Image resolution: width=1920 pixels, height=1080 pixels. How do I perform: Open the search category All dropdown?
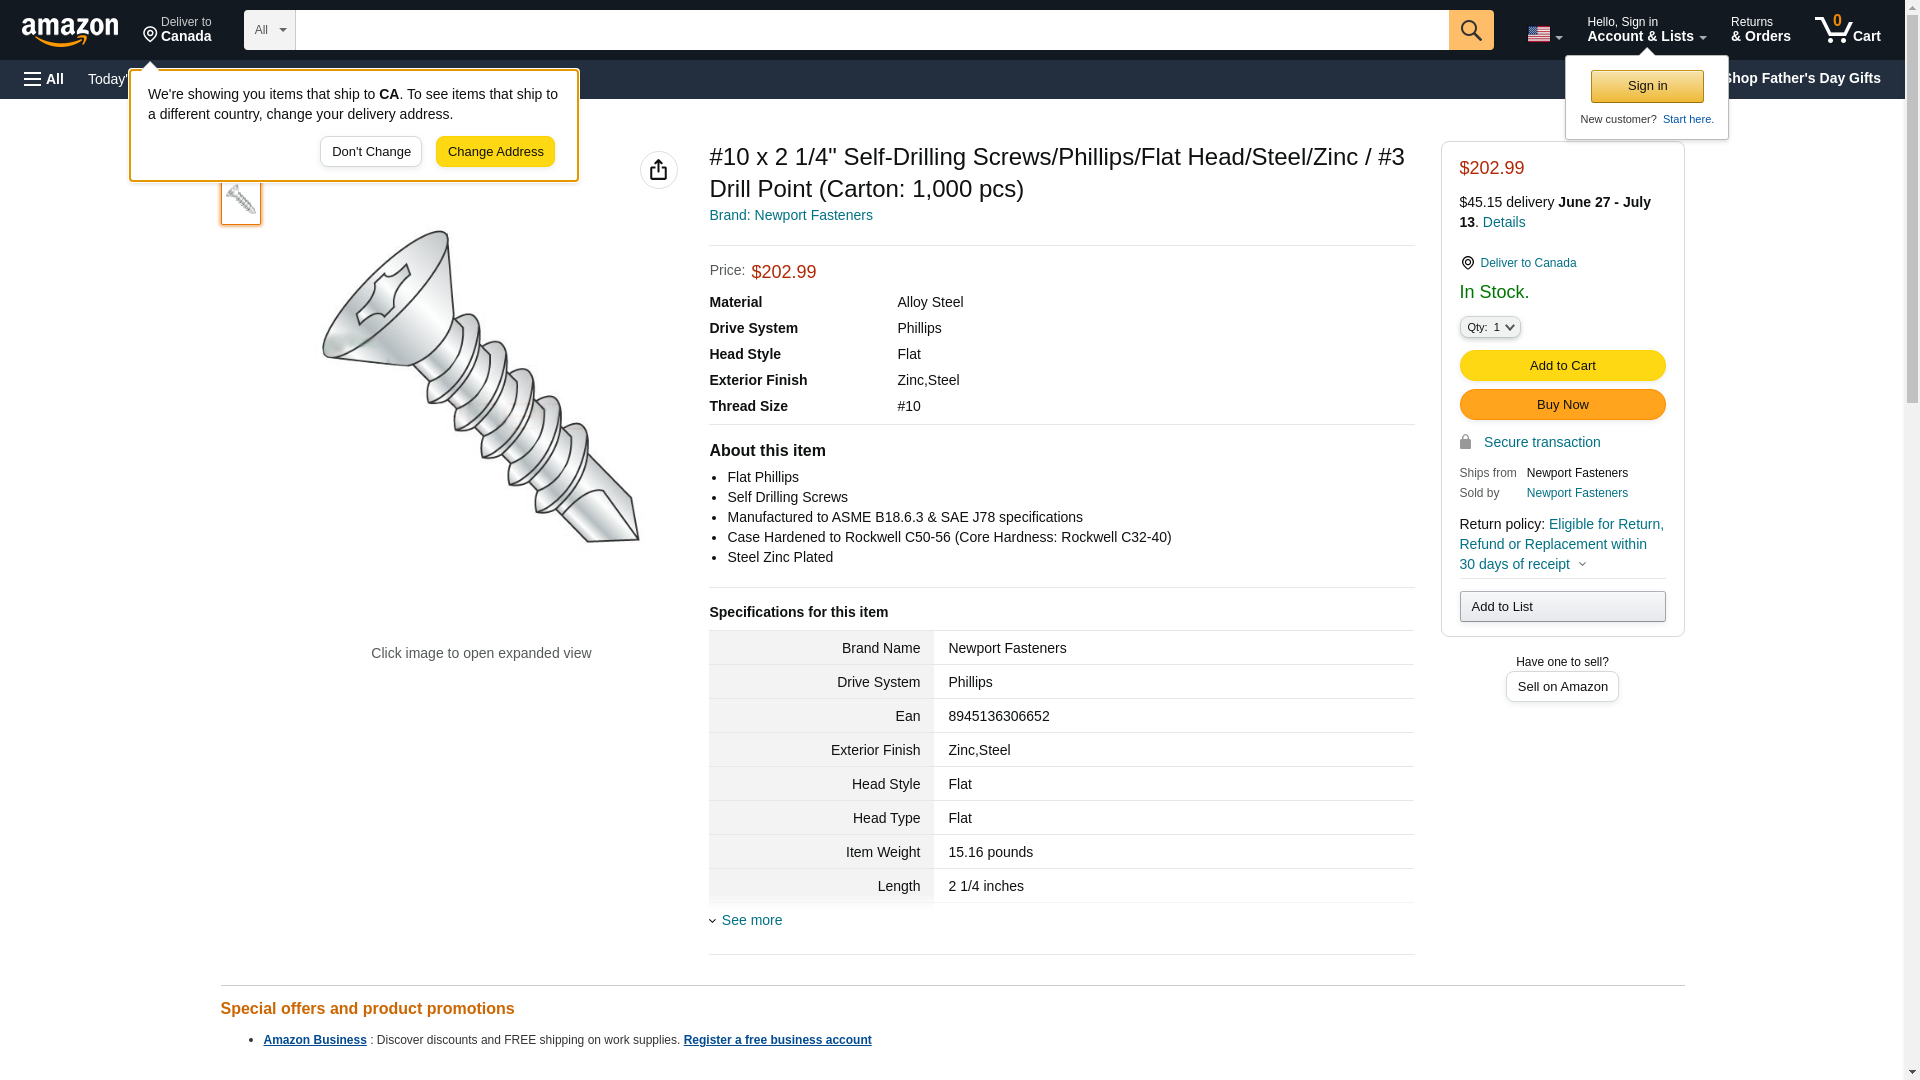click(x=269, y=30)
